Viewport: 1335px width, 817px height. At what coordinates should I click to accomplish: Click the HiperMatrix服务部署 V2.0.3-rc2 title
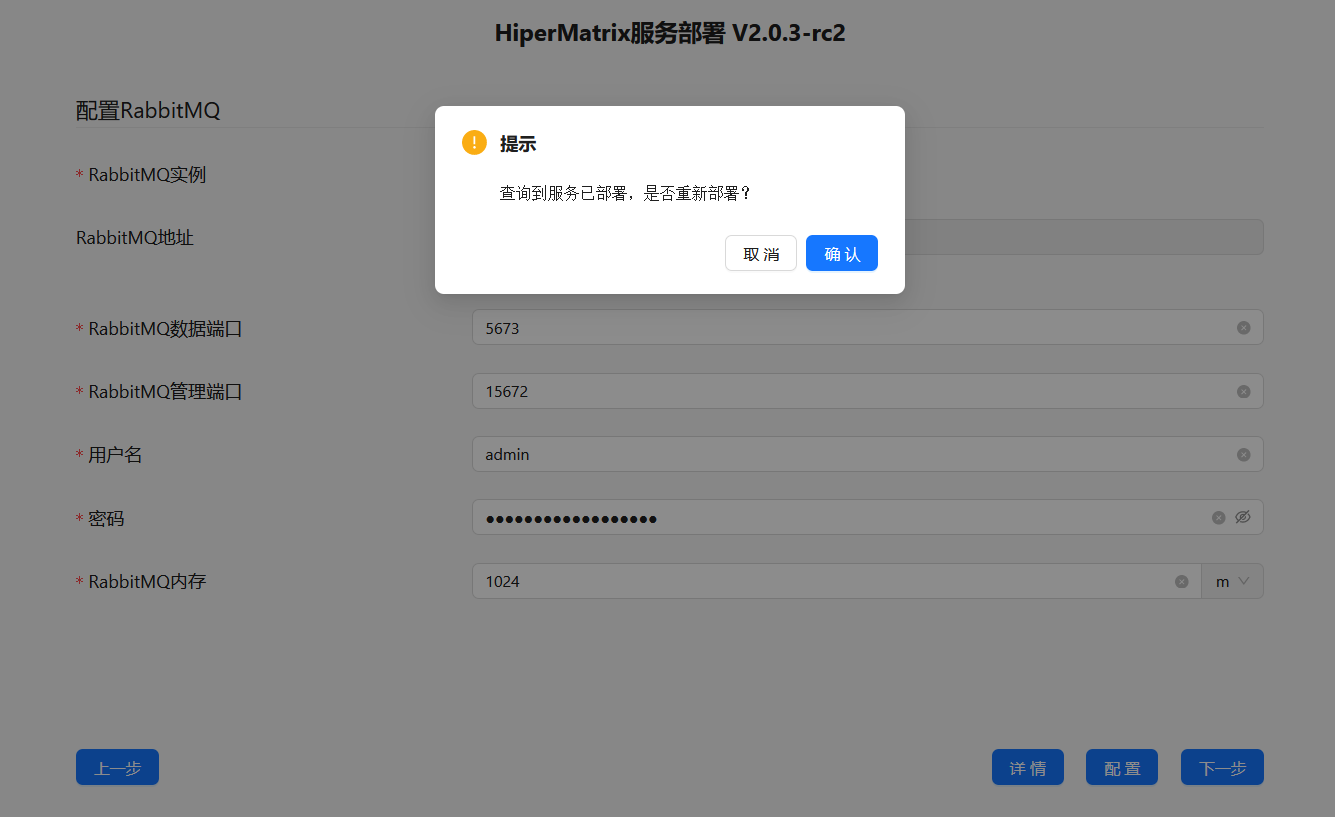(670, 33)
